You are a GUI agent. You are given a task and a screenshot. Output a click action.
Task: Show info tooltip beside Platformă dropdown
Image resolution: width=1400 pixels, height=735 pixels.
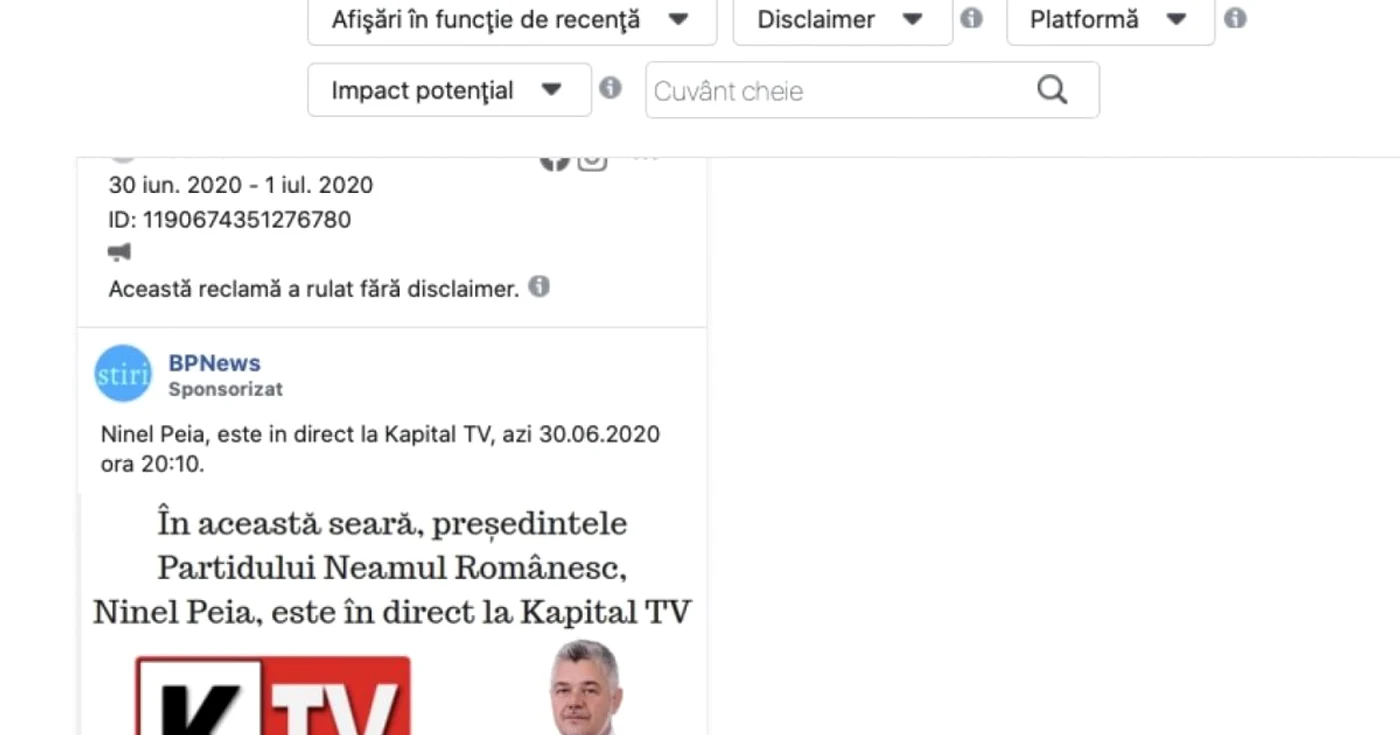[1235, 18]
